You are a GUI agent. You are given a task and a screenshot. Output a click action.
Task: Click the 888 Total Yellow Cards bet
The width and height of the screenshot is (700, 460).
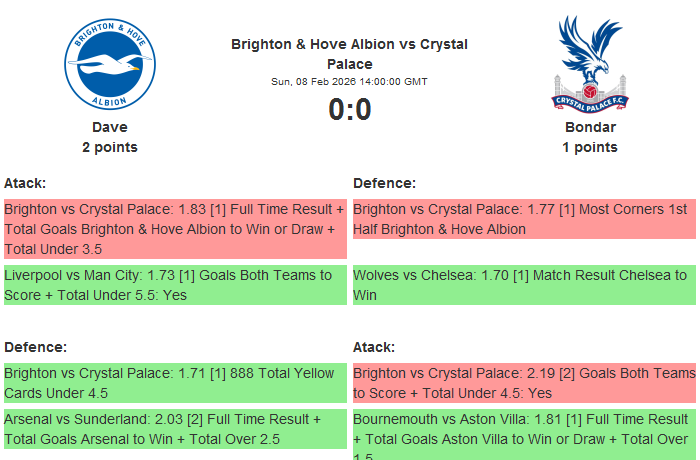pyautogui.click(x=175, y=383)
